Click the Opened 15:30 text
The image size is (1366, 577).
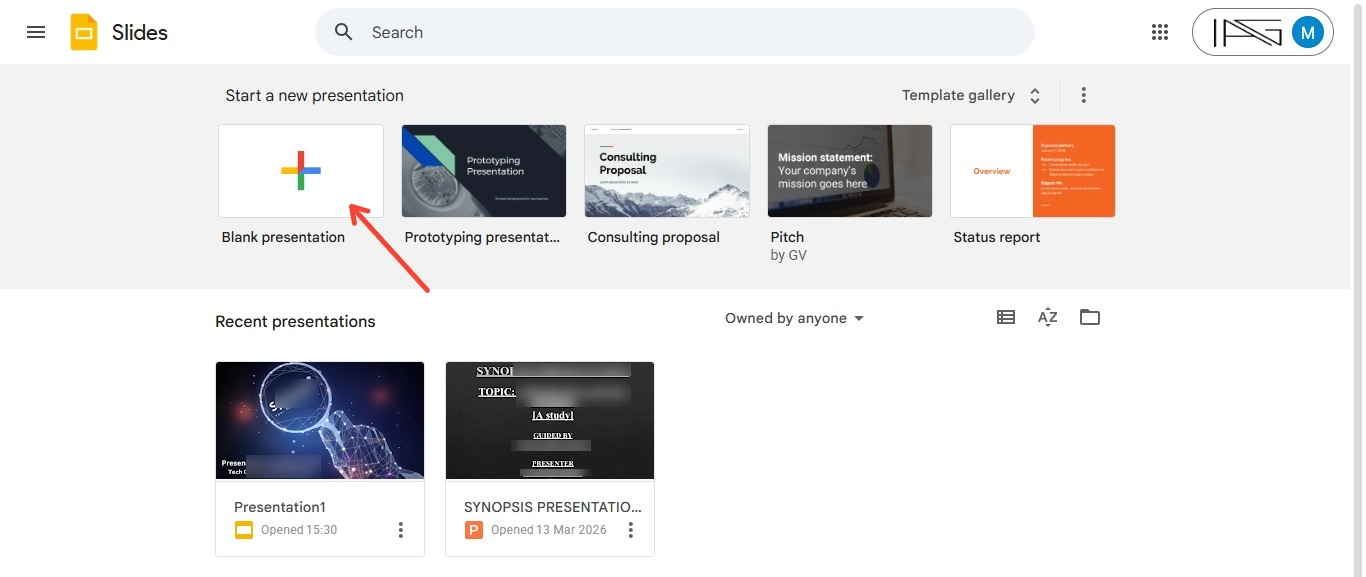click(x=299, y=530)
